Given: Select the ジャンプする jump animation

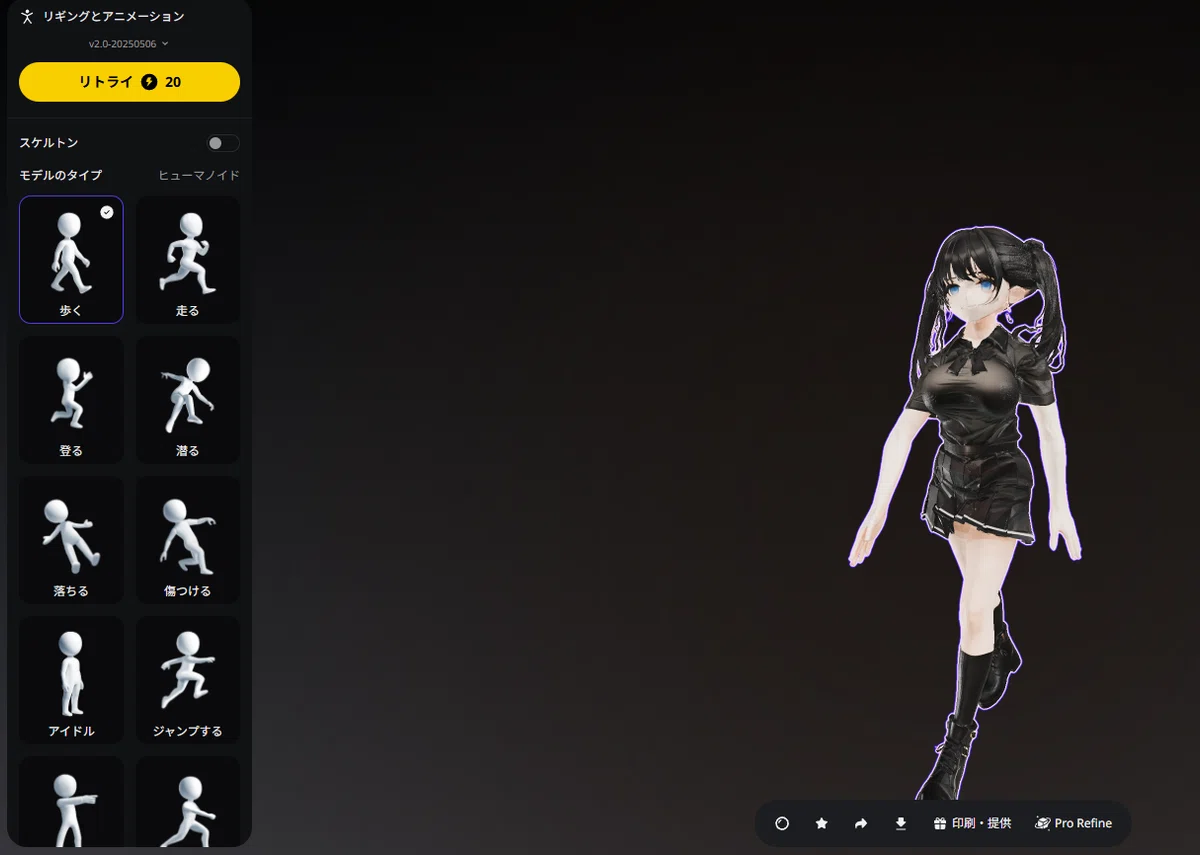Looking at the screenshot, I should 188,680.
